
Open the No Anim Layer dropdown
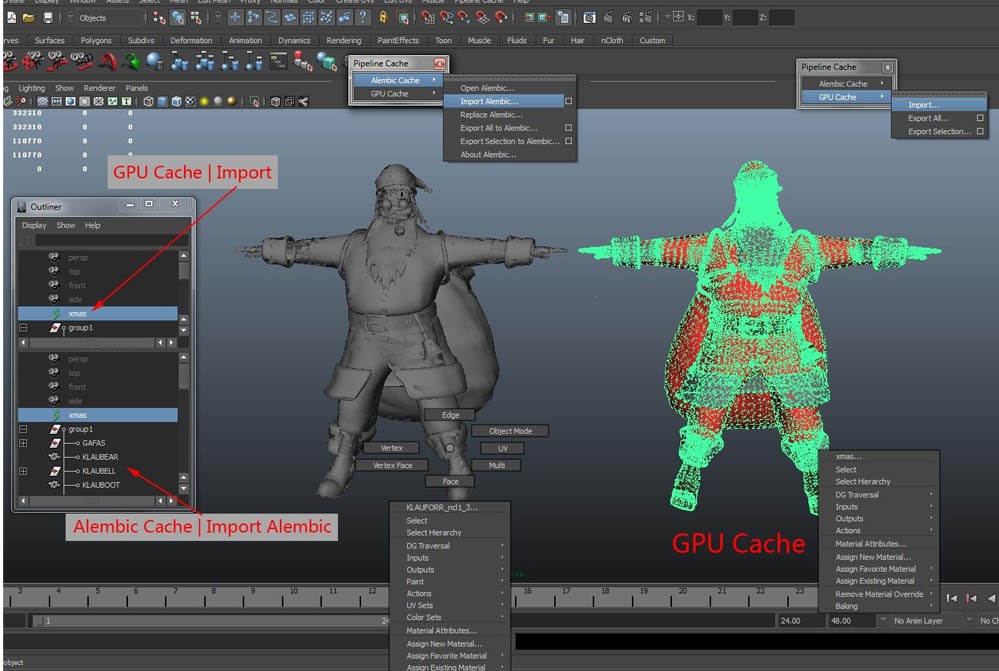[919, 621]
